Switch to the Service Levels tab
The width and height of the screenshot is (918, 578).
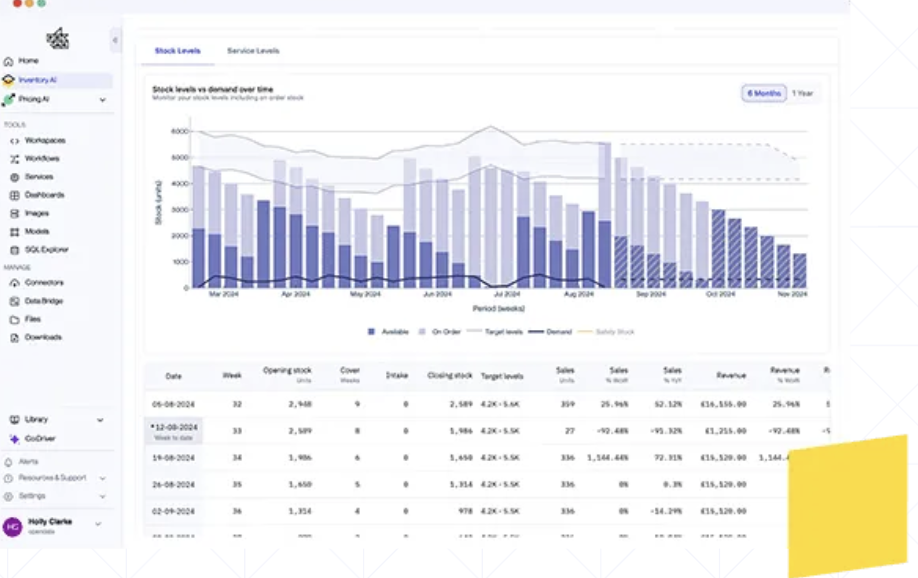[253, 51]
